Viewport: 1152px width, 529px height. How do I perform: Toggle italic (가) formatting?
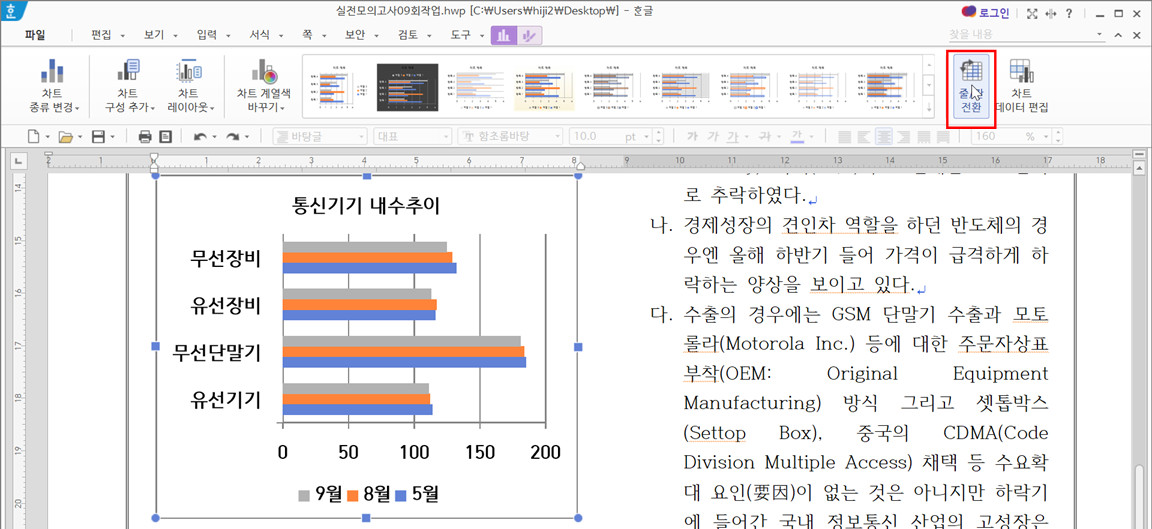point(711,137)
